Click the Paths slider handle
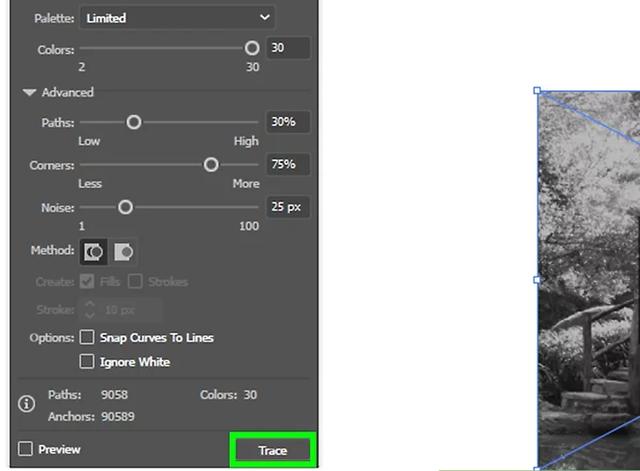The width and height of the screenshot is (640, 471). (133, 122)
